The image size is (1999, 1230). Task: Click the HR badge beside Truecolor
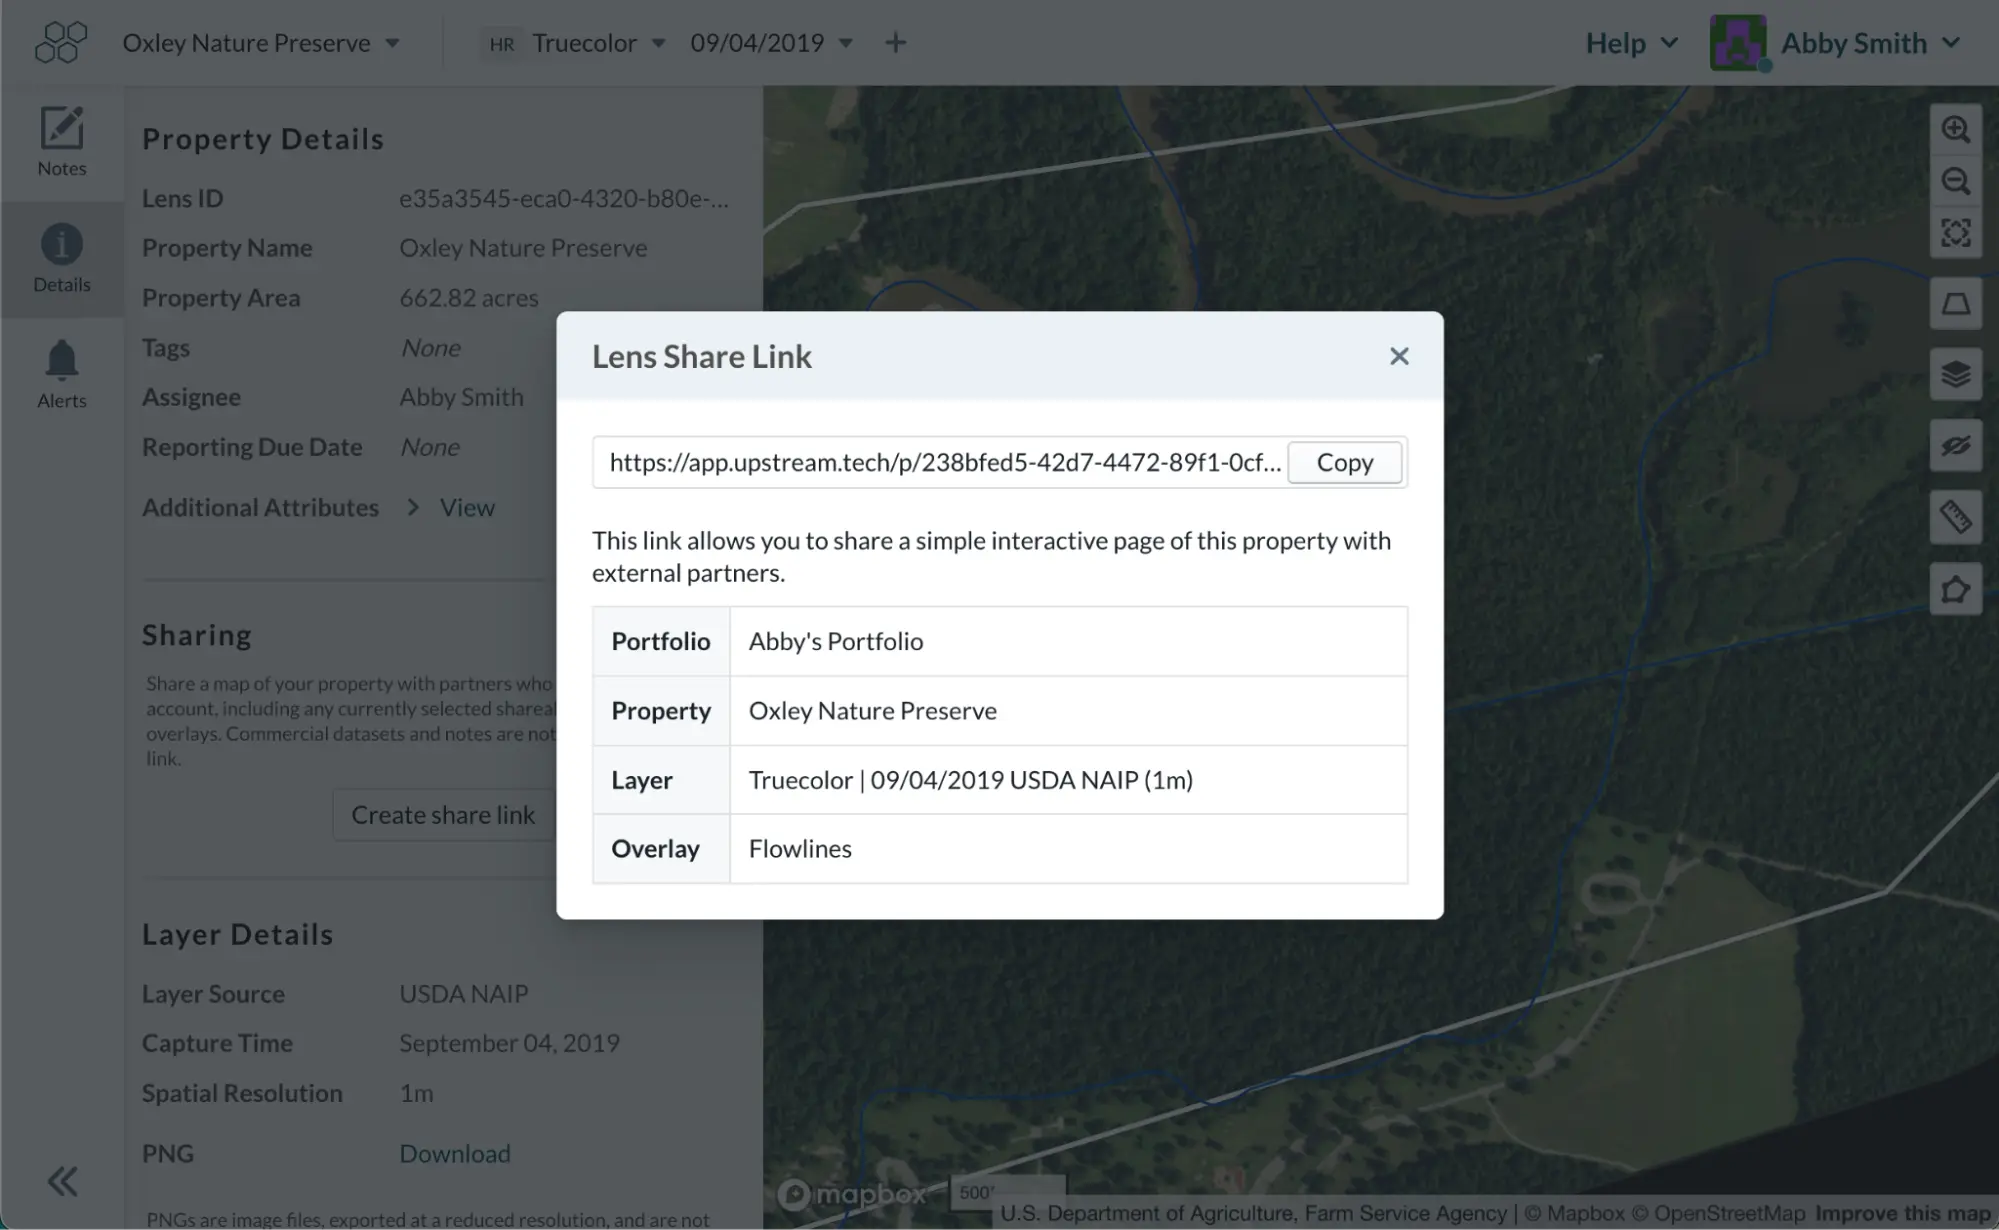tap(502, 44)
